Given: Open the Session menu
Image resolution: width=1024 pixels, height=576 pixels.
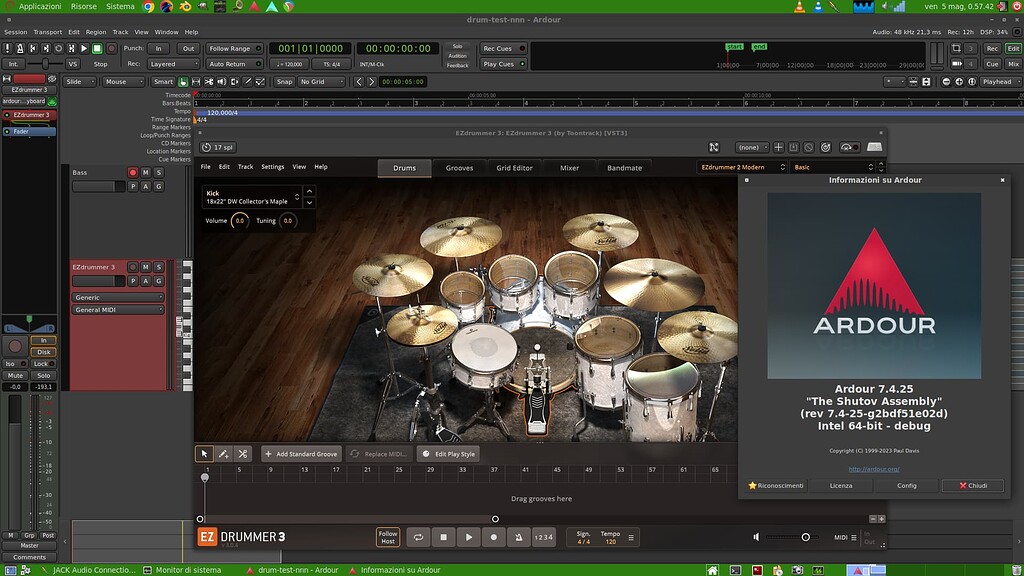Looking at the screenshot, I should point(16,32).
